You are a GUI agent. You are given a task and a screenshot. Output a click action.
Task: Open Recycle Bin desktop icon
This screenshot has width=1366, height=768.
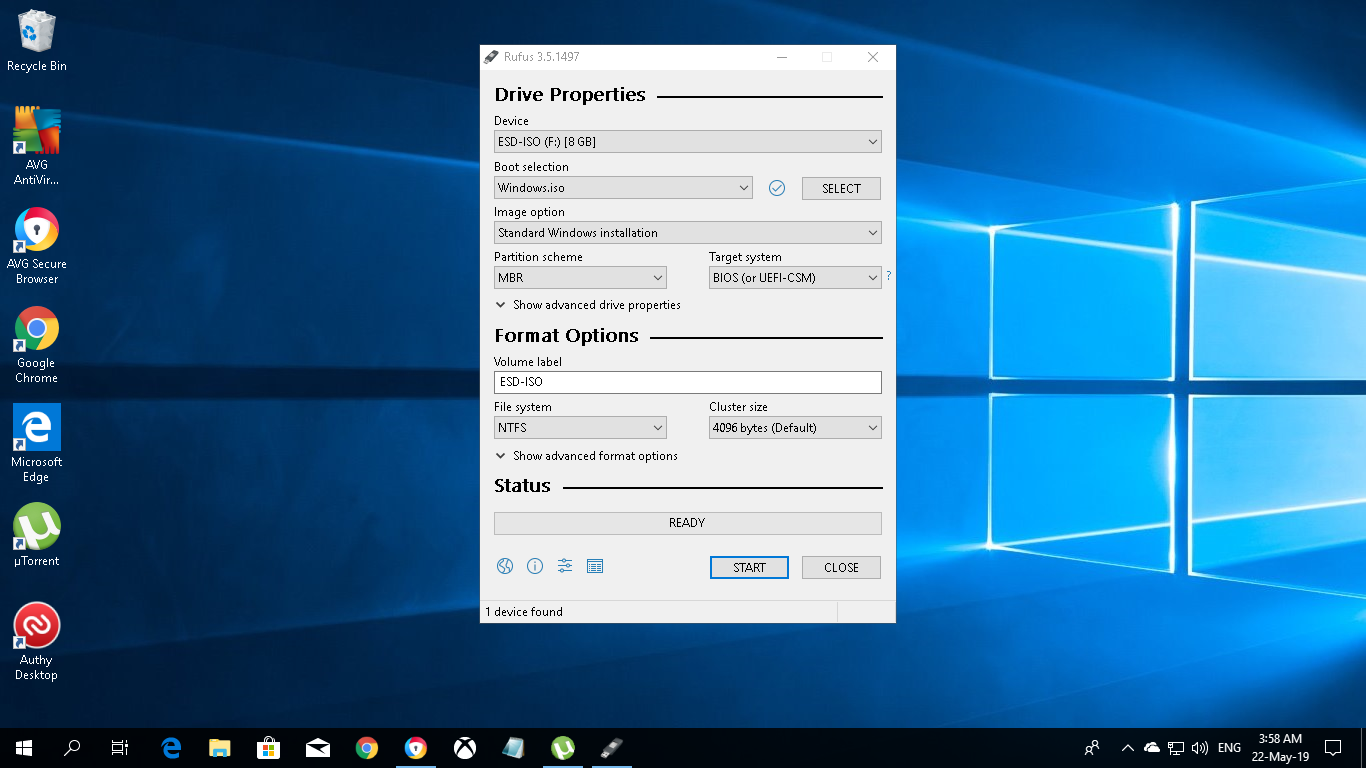click(x=37, y=41)
